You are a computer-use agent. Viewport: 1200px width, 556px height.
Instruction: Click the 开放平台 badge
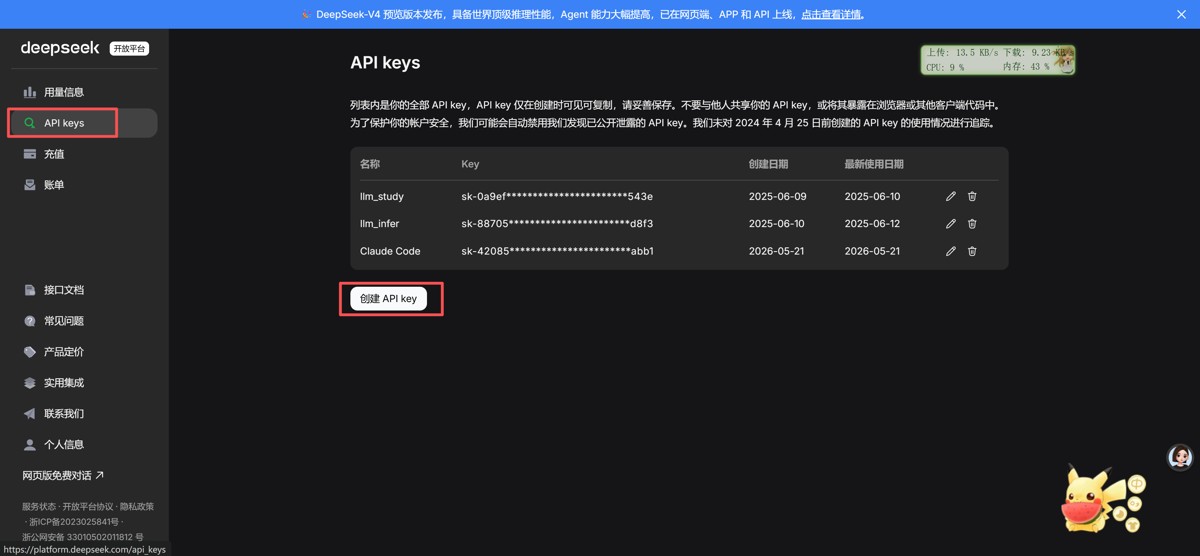(129, 48)
